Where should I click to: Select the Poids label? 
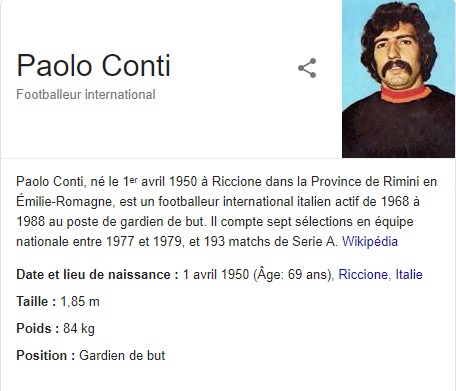[x=38, y=329]
